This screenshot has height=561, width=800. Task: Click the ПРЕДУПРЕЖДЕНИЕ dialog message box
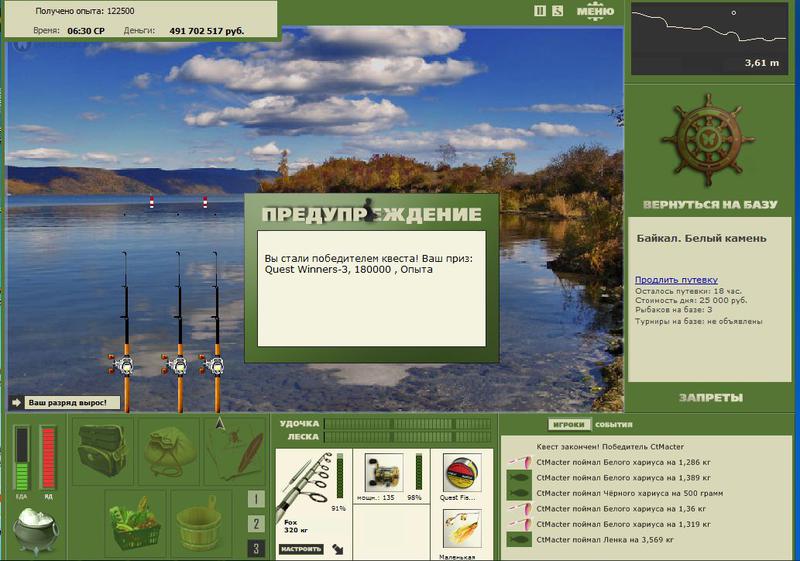(x=371, y=289)
